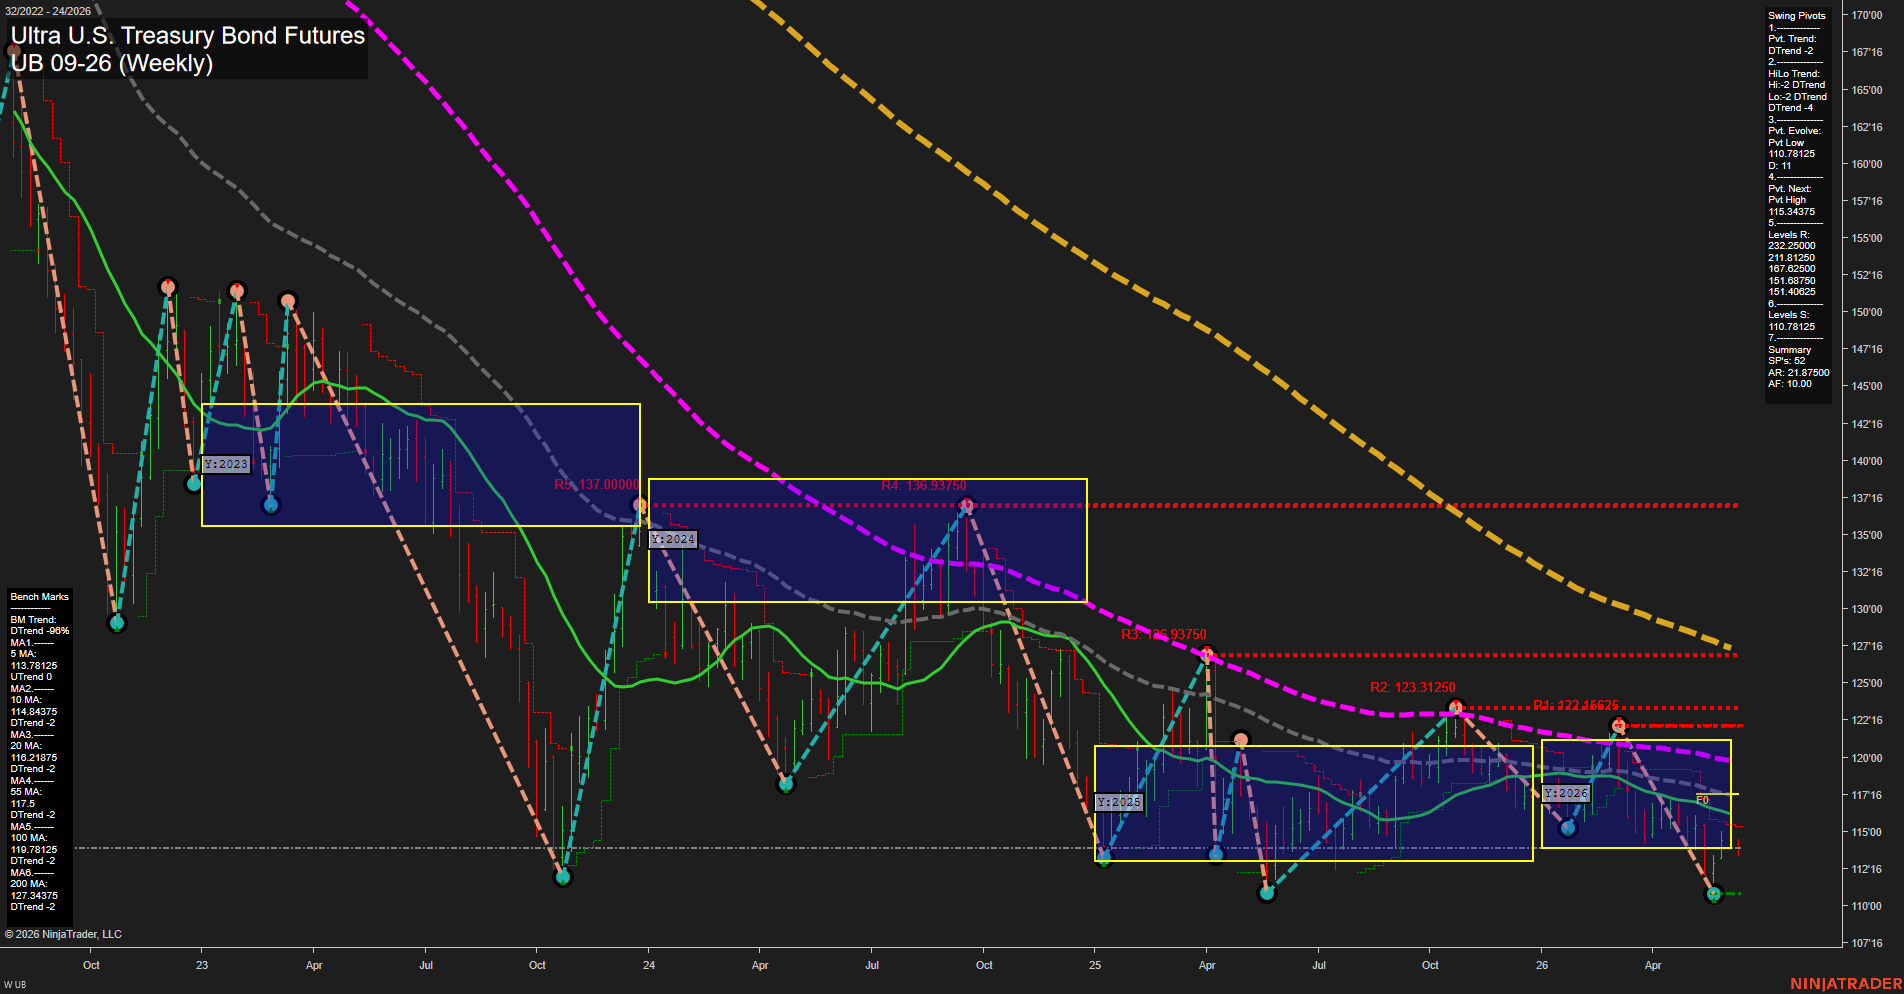Click the AF: 10.00 summary value
Viewport: 1904px width, 994px height.
click(x=1789, y=384)
